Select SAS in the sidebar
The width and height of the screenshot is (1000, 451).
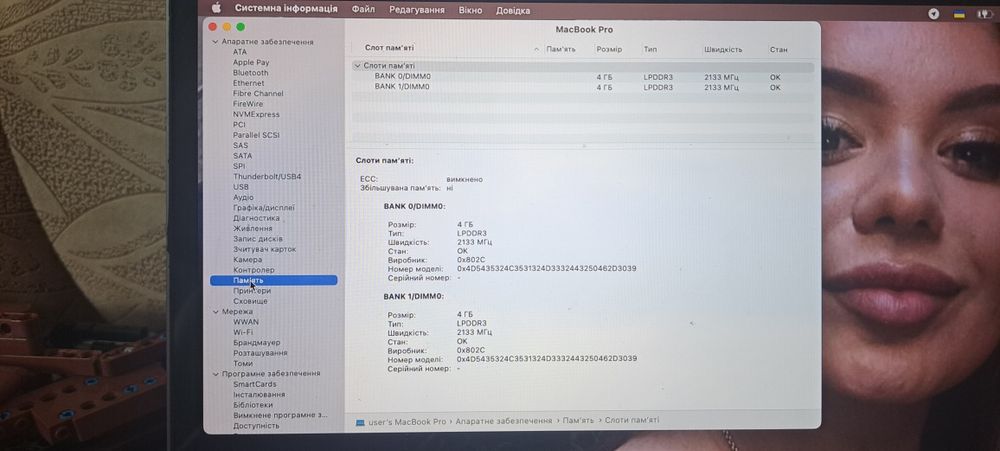coord(240,145)
